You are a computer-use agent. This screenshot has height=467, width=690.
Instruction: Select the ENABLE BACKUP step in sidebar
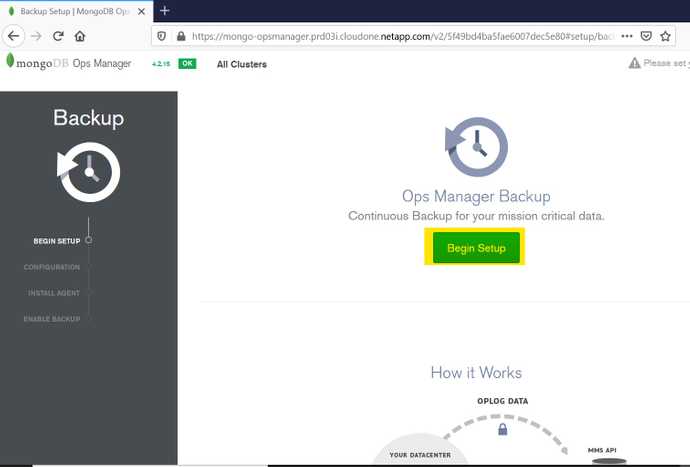(x=52, y=319)
